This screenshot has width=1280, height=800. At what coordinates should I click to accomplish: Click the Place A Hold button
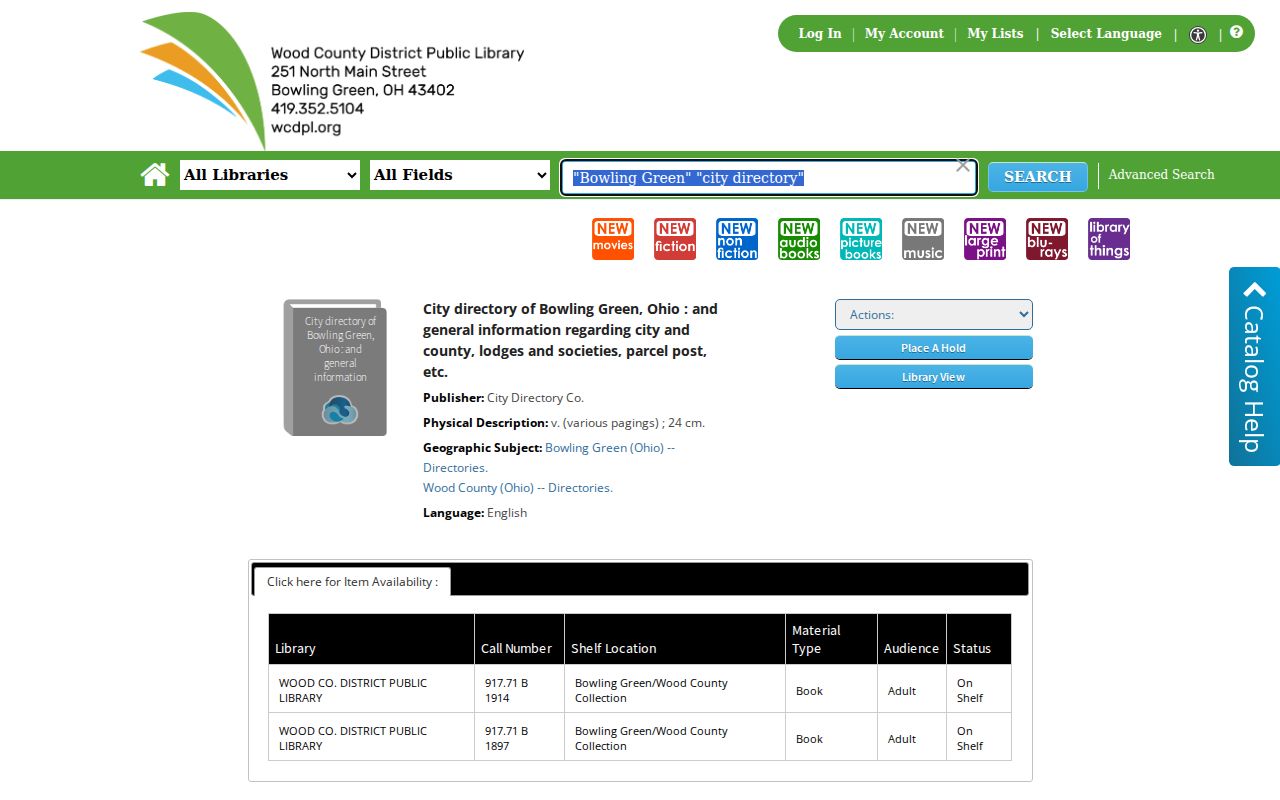[x=934, y=348]
